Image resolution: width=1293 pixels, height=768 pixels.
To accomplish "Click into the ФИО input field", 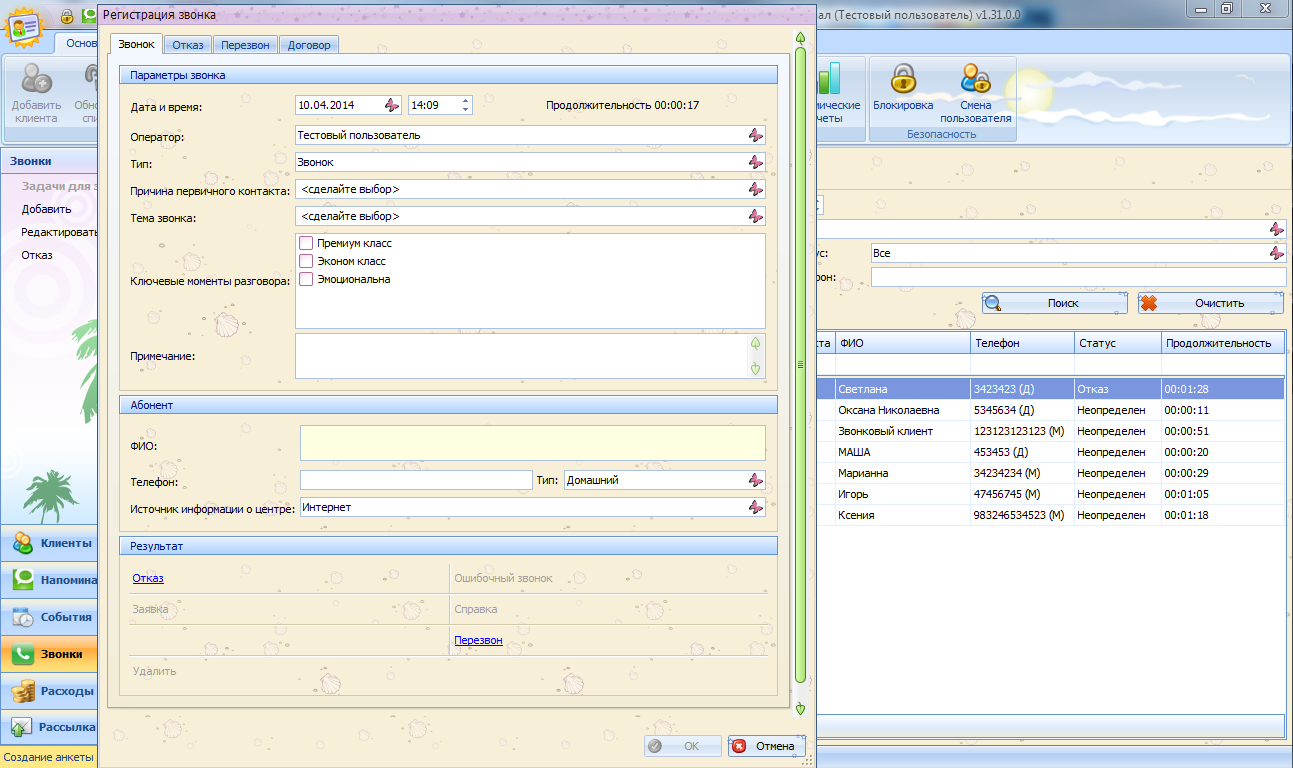I will (x=532, y=442).
